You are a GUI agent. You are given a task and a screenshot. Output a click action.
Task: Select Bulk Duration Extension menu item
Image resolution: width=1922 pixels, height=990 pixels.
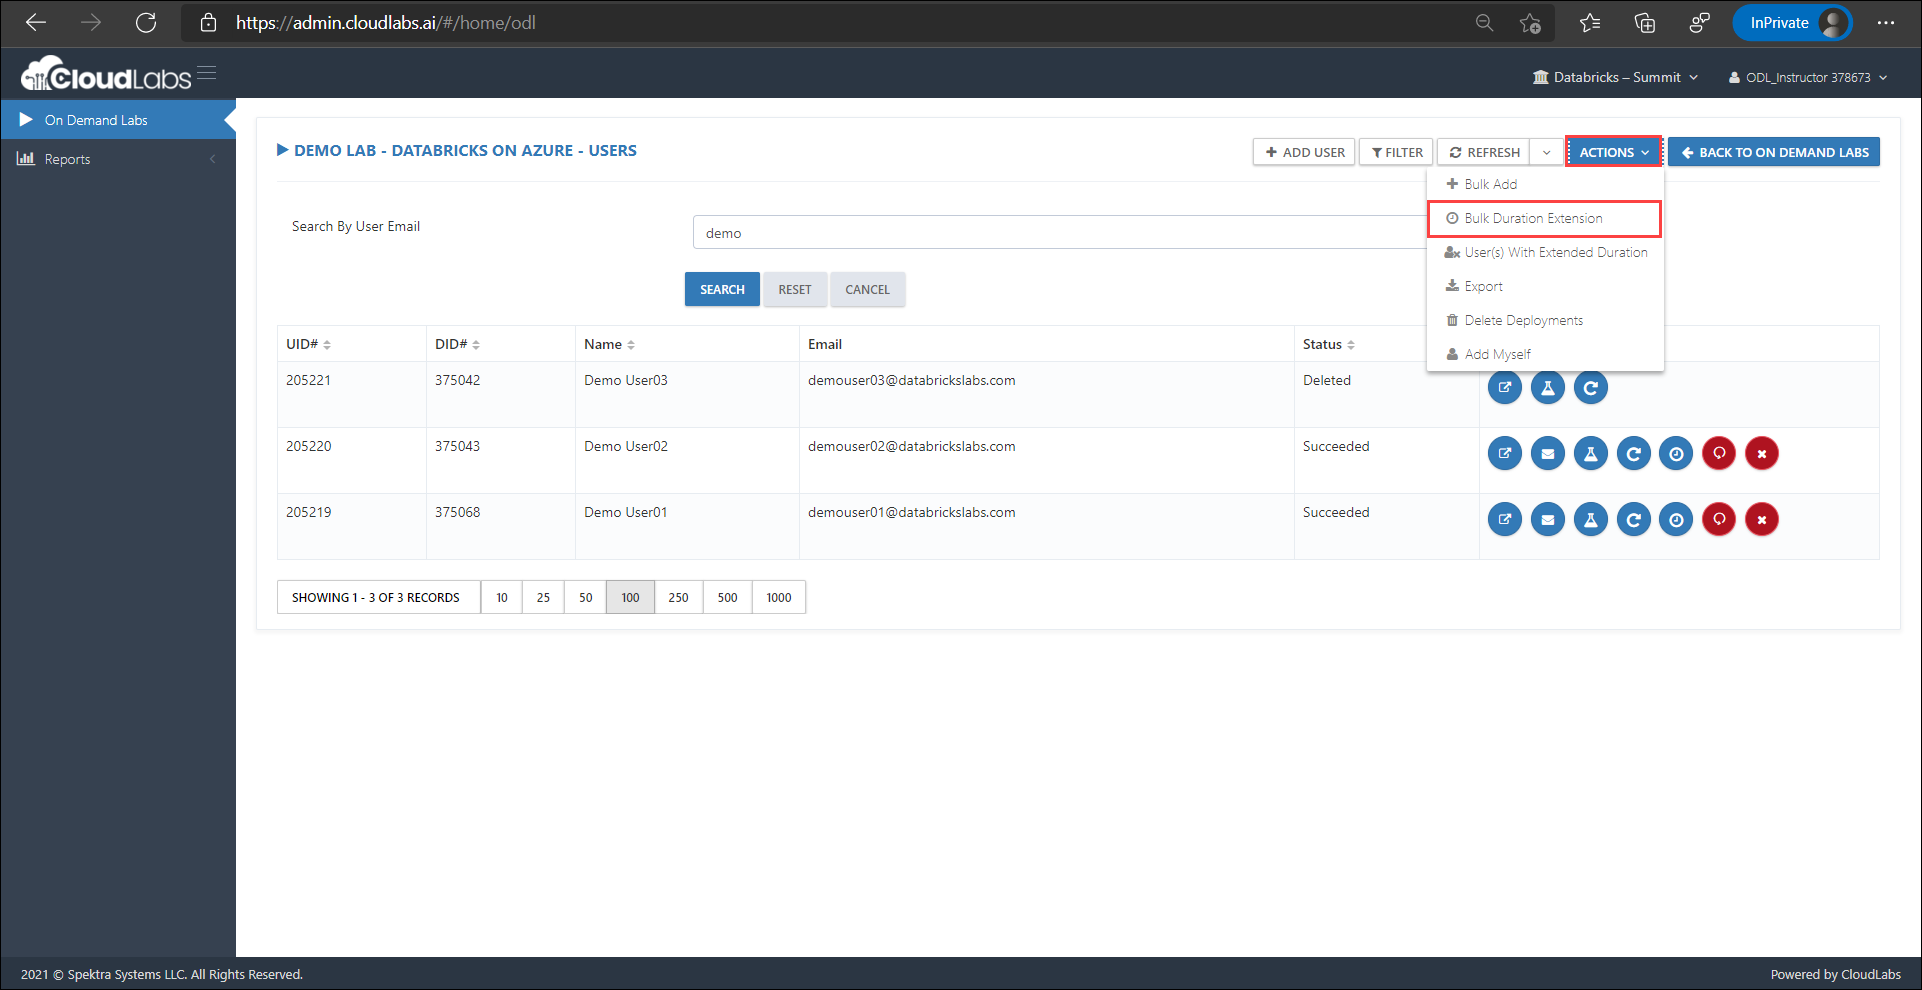[1545, 218]
